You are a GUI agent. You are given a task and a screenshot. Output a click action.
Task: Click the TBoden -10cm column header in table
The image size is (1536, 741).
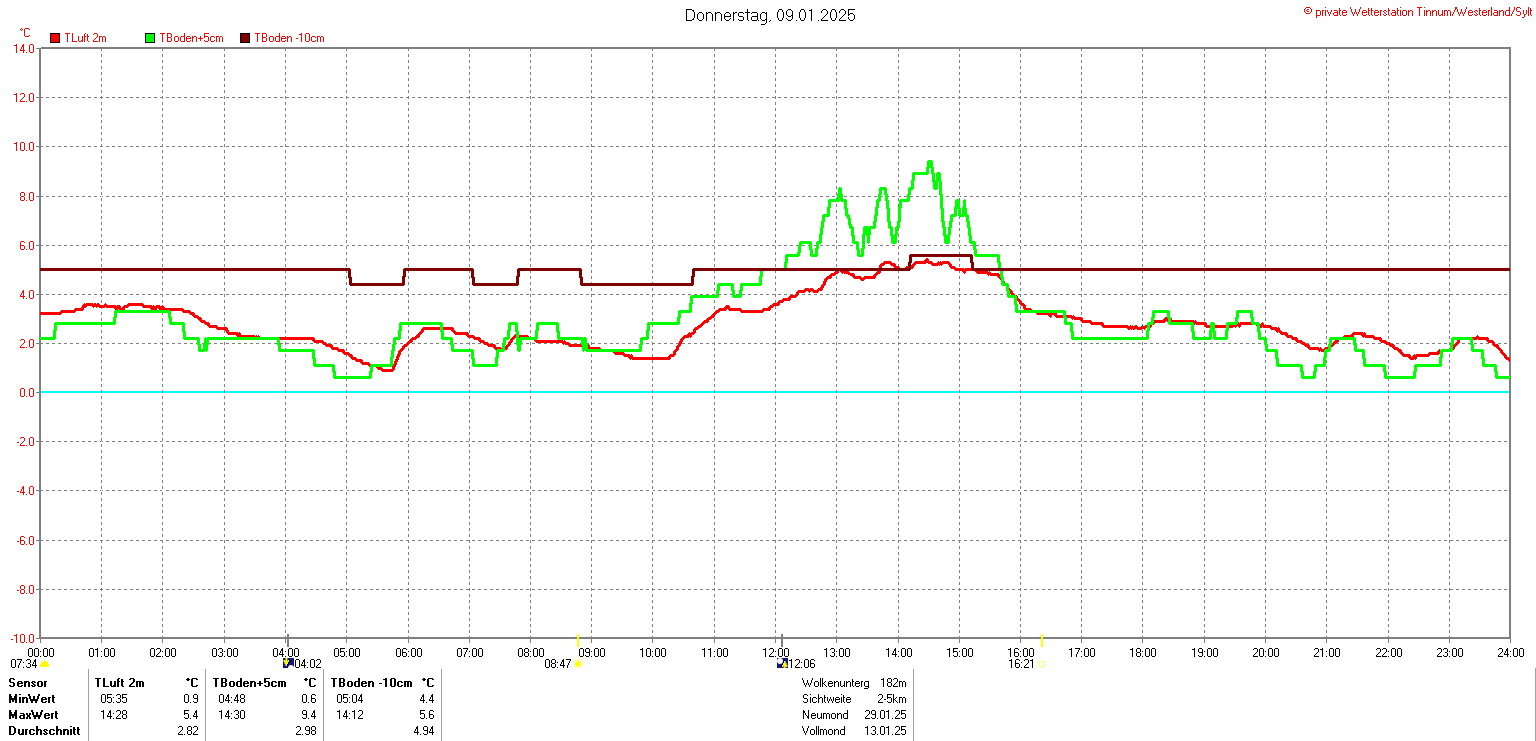pyautogui.click(x=371, y=683)
